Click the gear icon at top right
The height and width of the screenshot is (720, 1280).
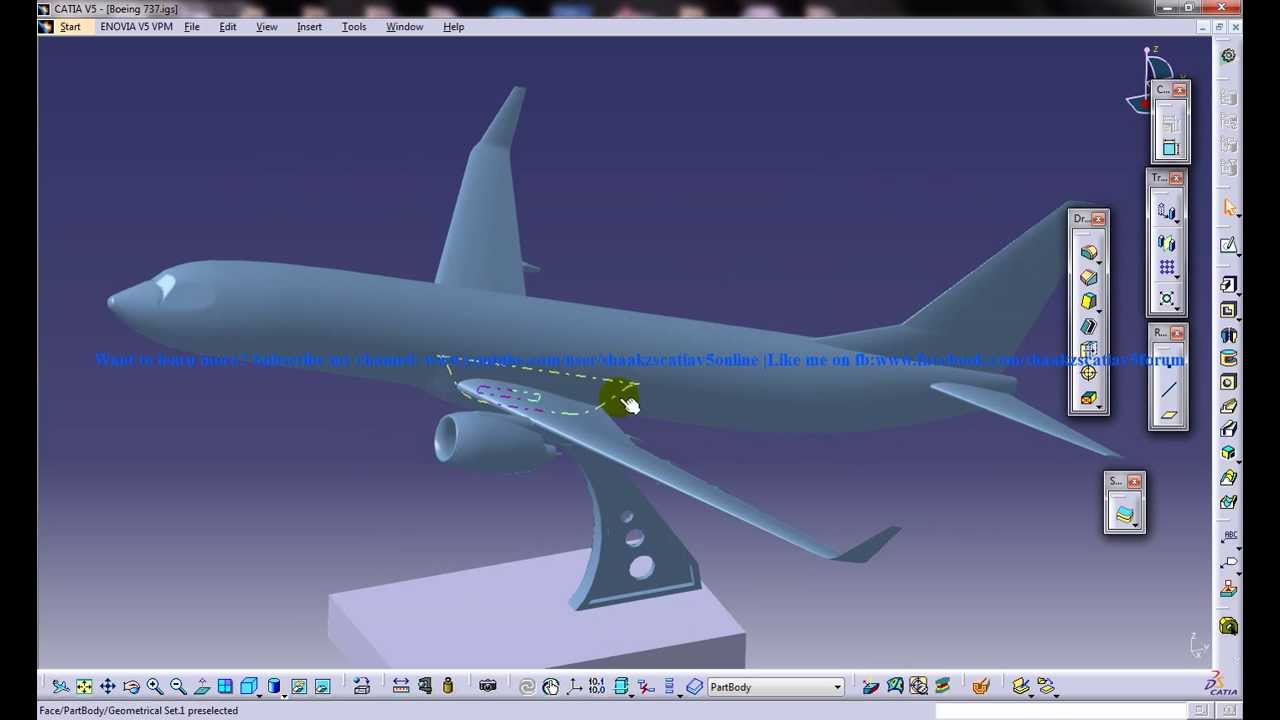[x=1229, y=56]
